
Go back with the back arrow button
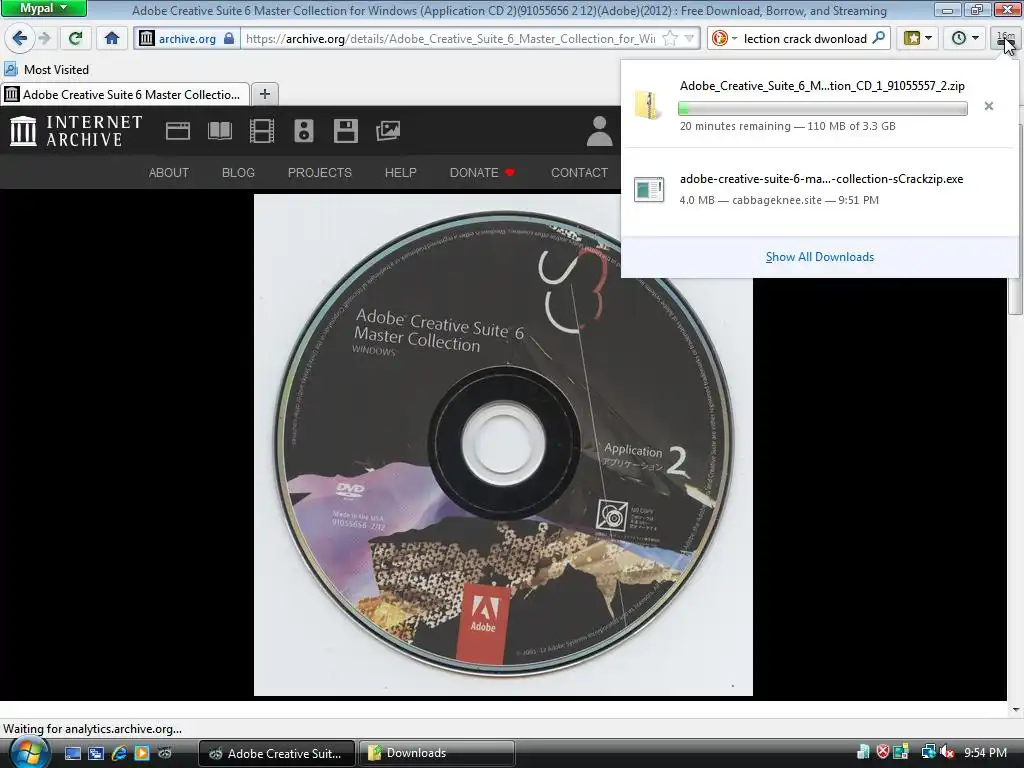click(20, 38)
